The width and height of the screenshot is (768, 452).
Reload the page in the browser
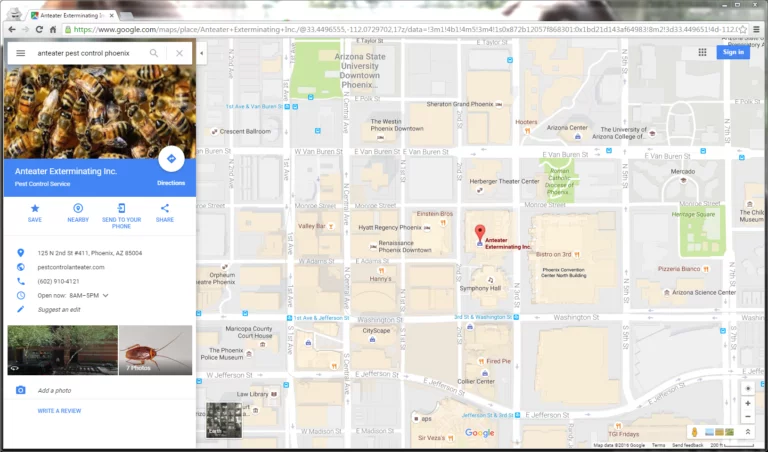pos(39,29)
